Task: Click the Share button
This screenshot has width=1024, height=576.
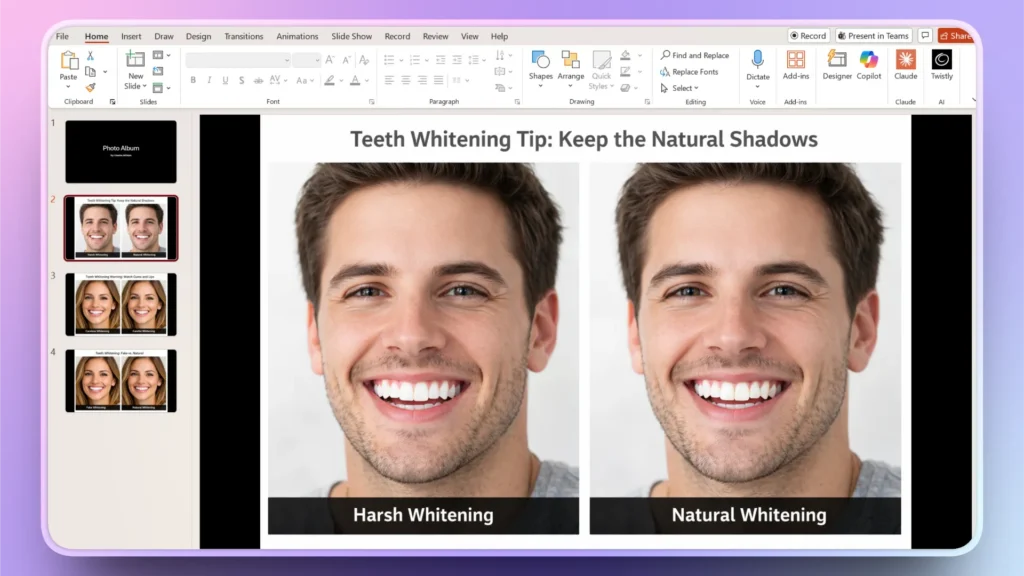Action: [x=955, y=35]
